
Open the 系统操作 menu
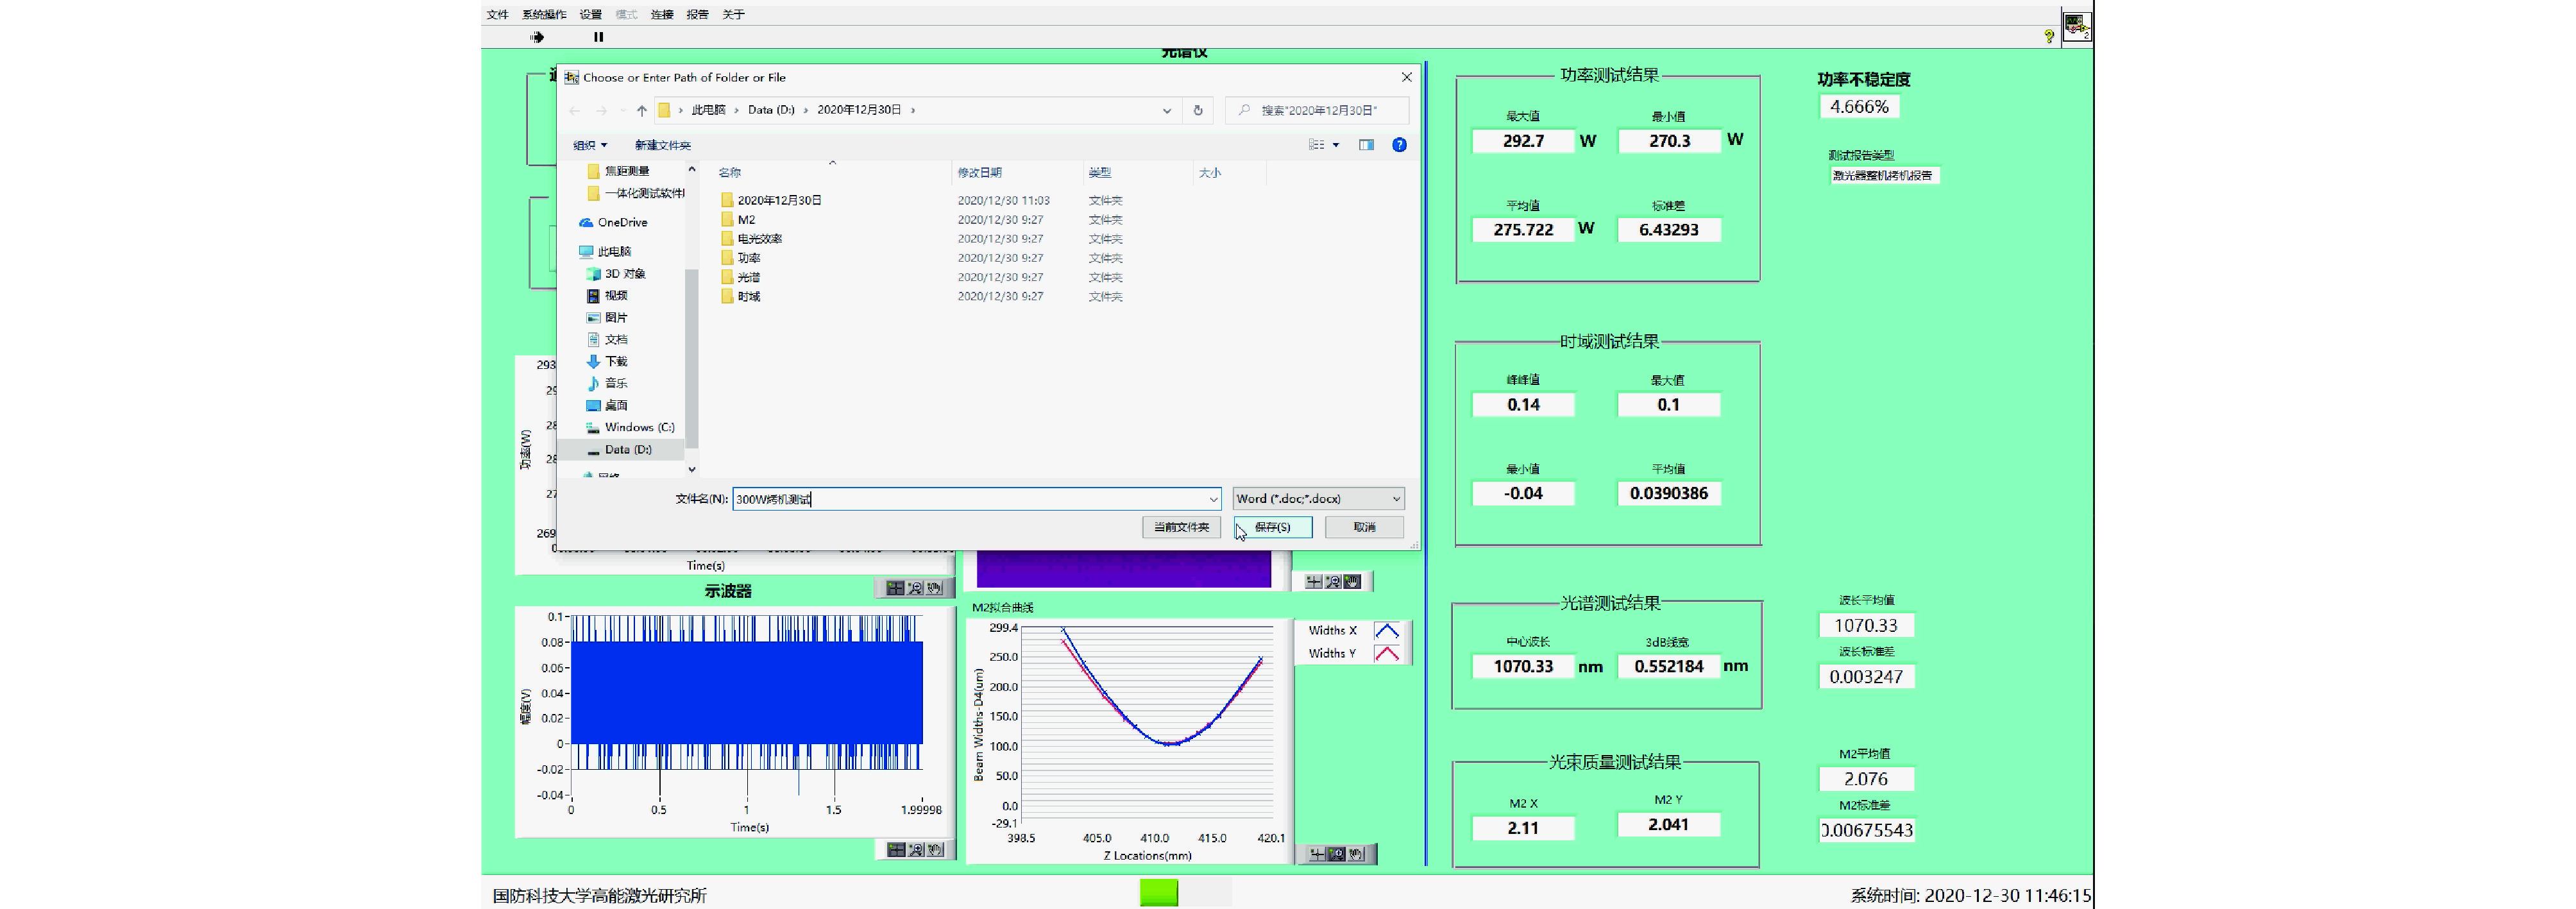(544, 14)
